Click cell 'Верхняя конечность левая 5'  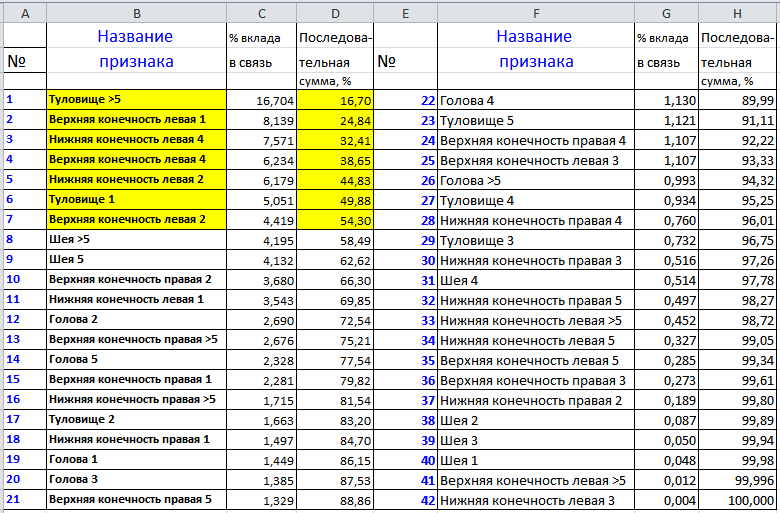click(x=536, y=360)
